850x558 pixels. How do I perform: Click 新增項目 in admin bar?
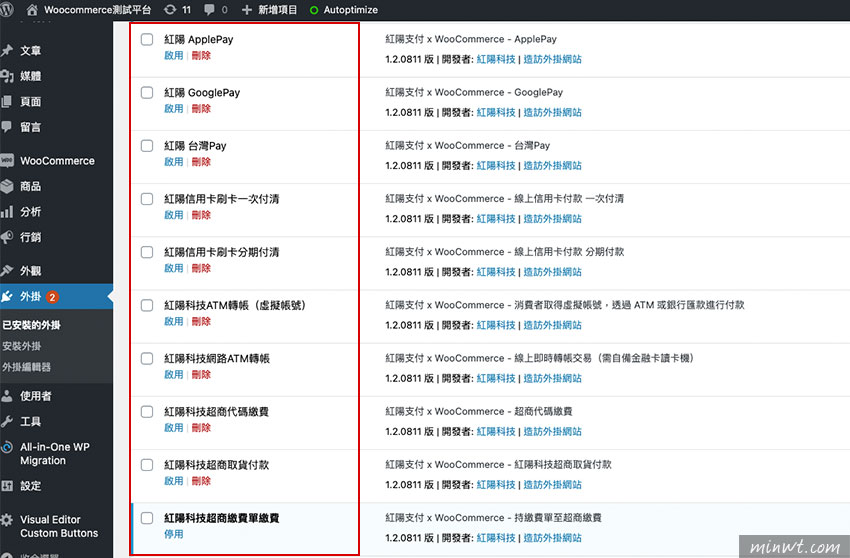click(x=277, y=10)
